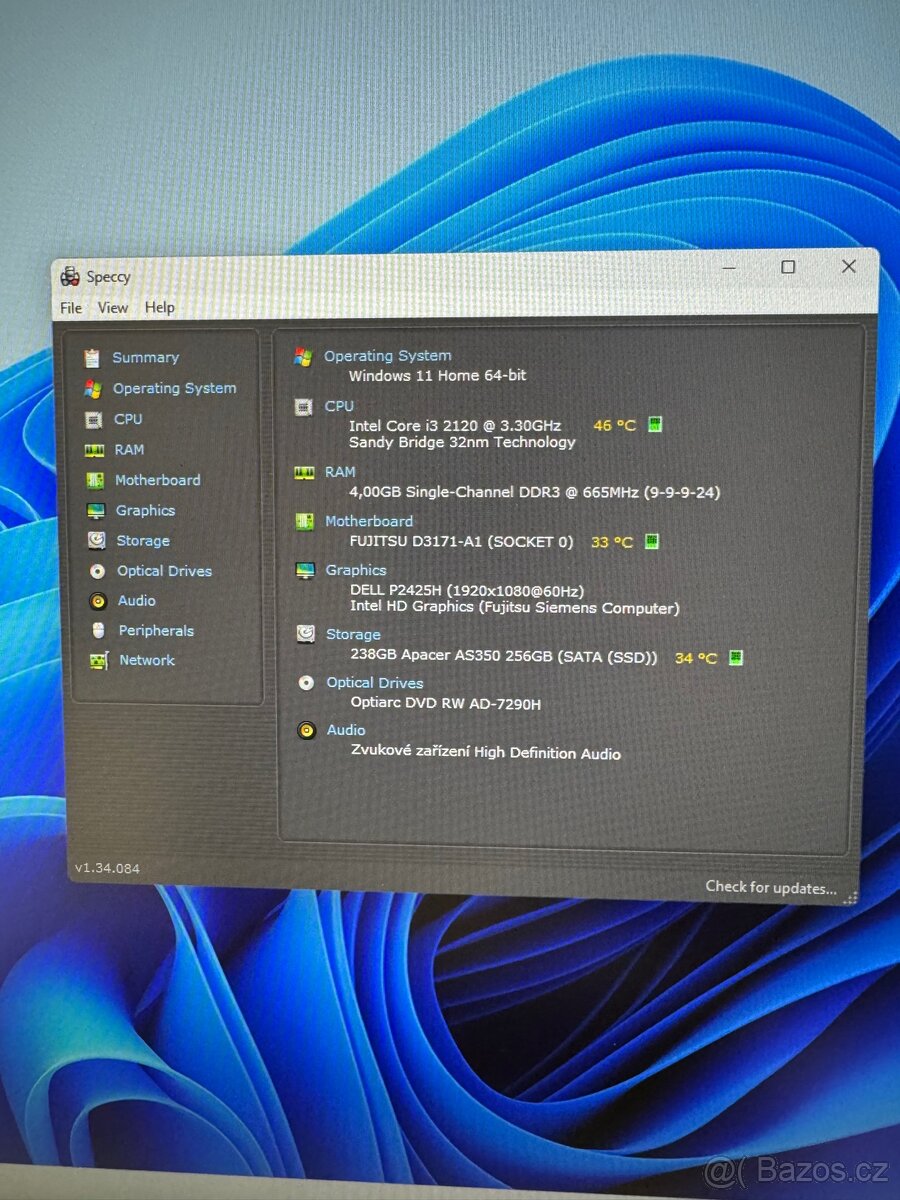Click the Motherboard icon in summary pane
Screen dimensions: 900x1200
pyautogui.click(x=305, y=522)
